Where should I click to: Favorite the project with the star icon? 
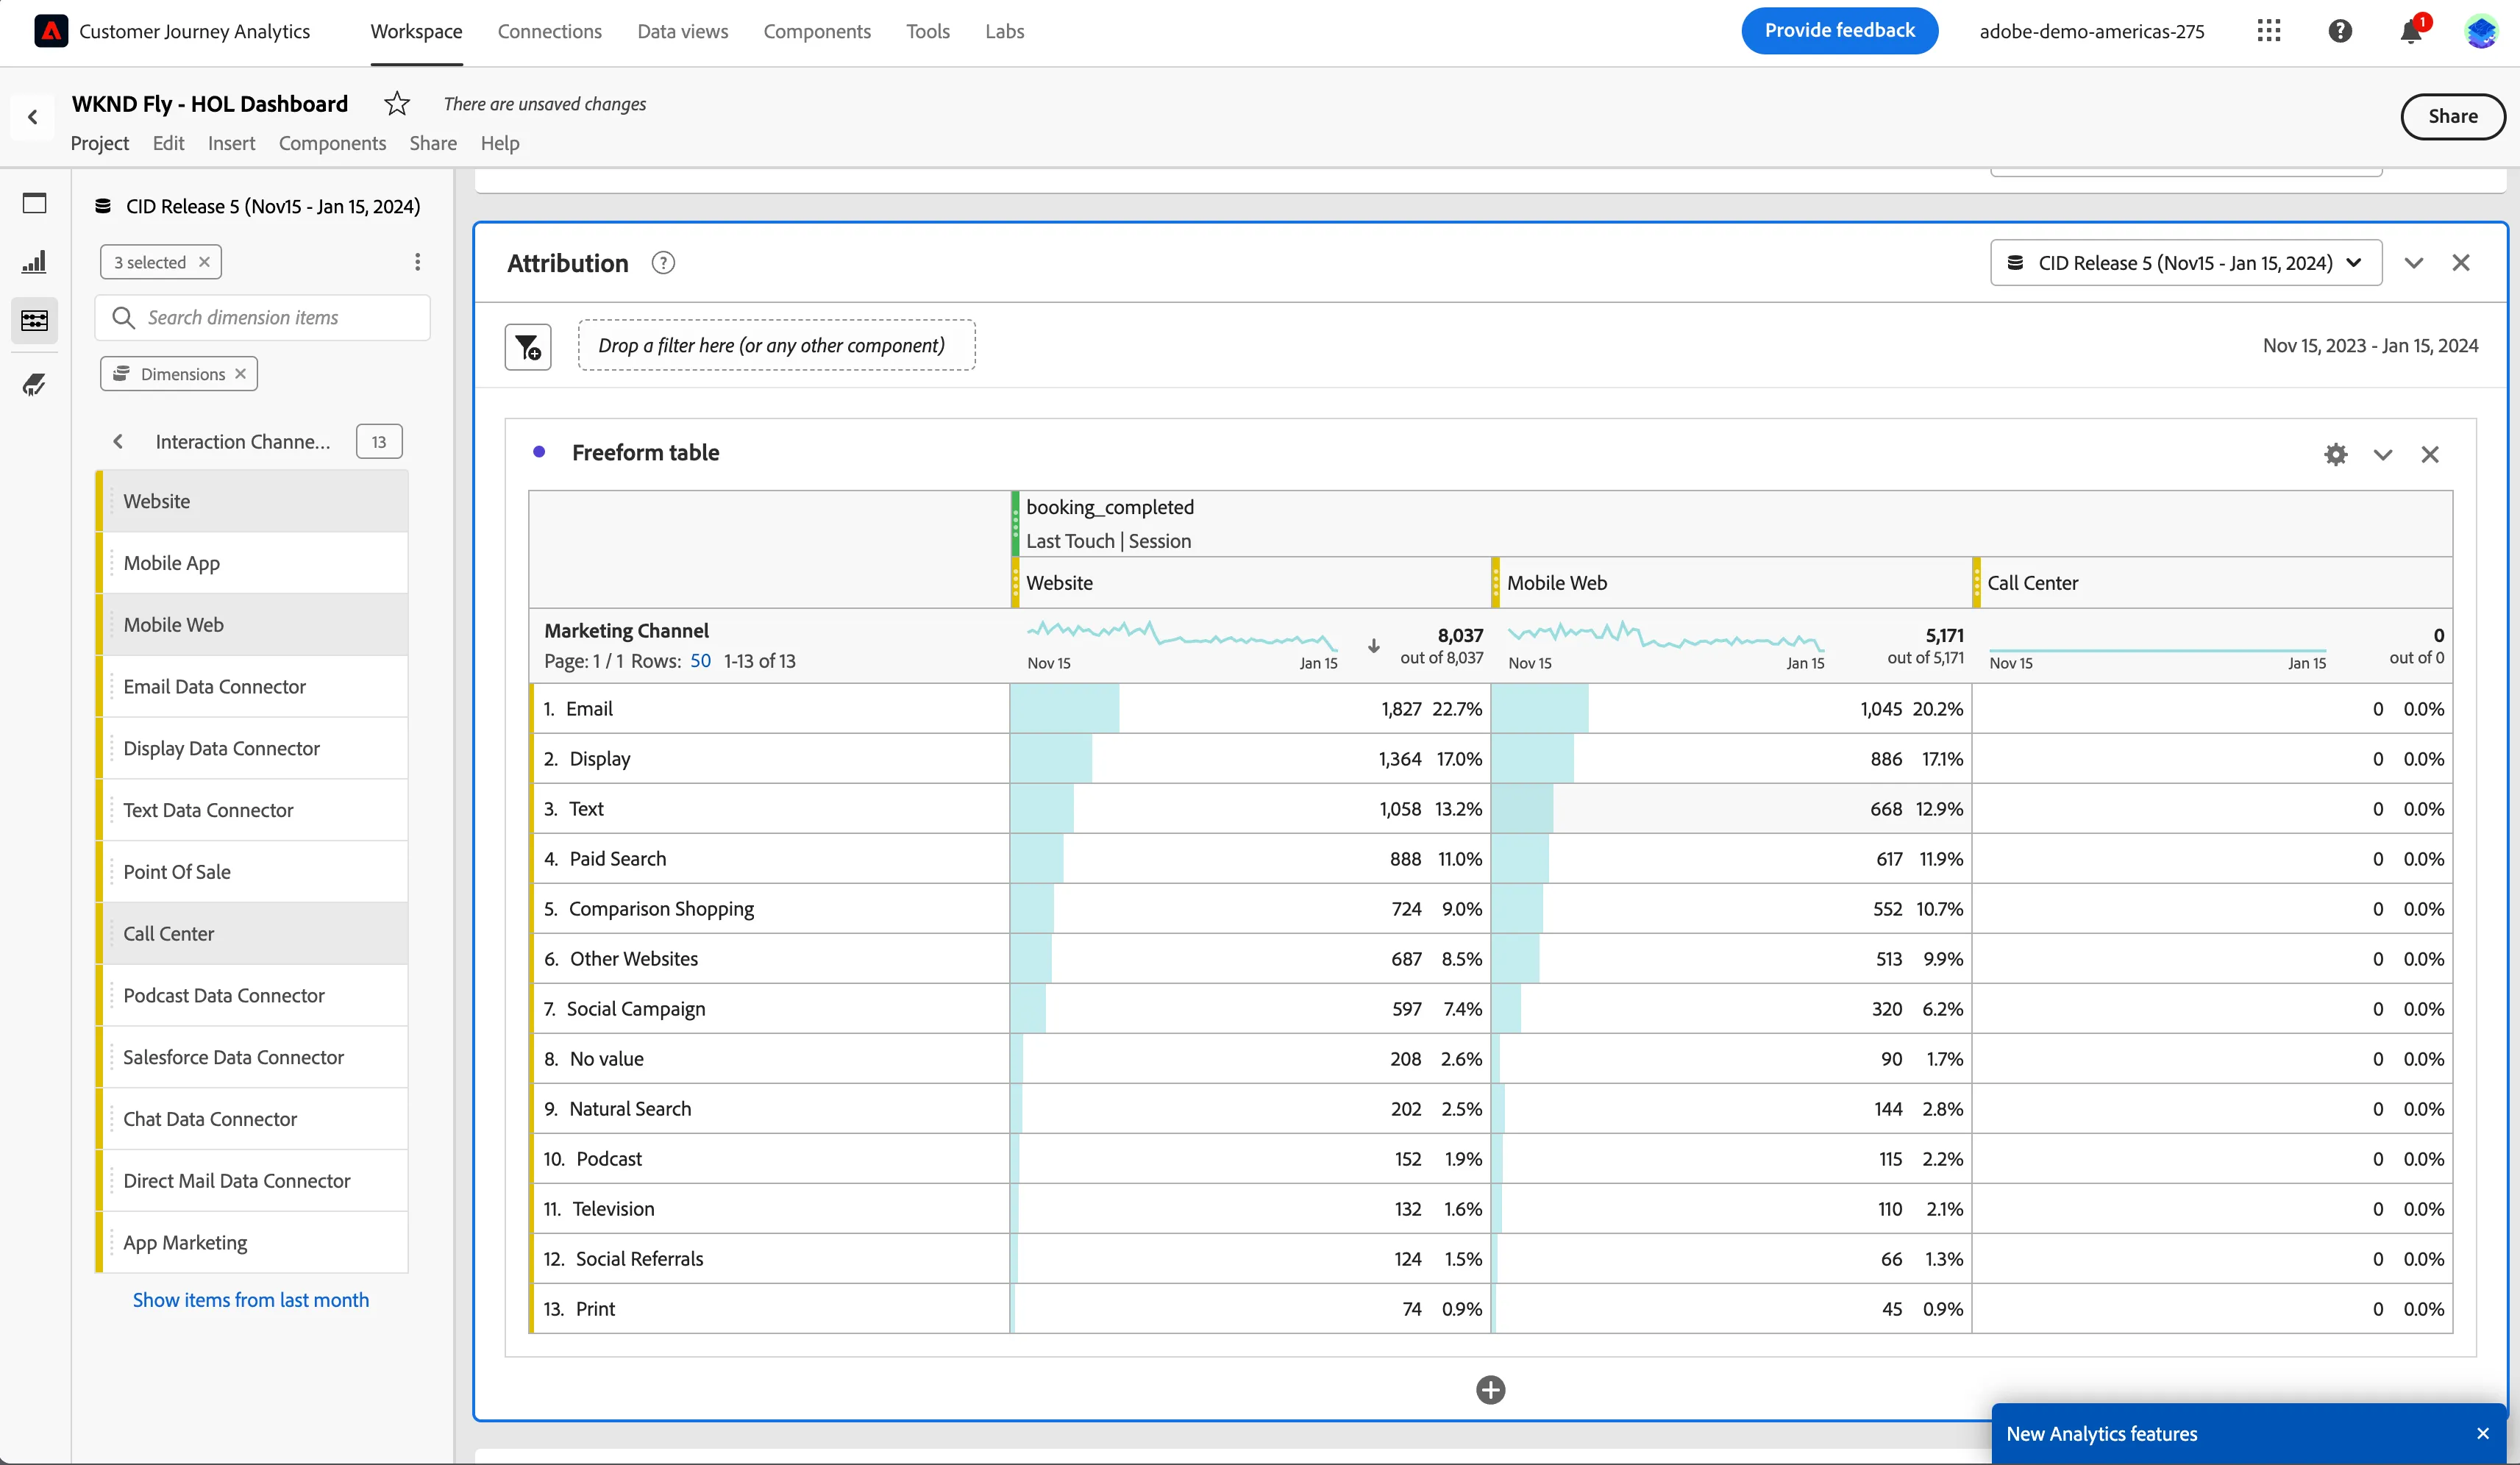(x=397, y=104)
